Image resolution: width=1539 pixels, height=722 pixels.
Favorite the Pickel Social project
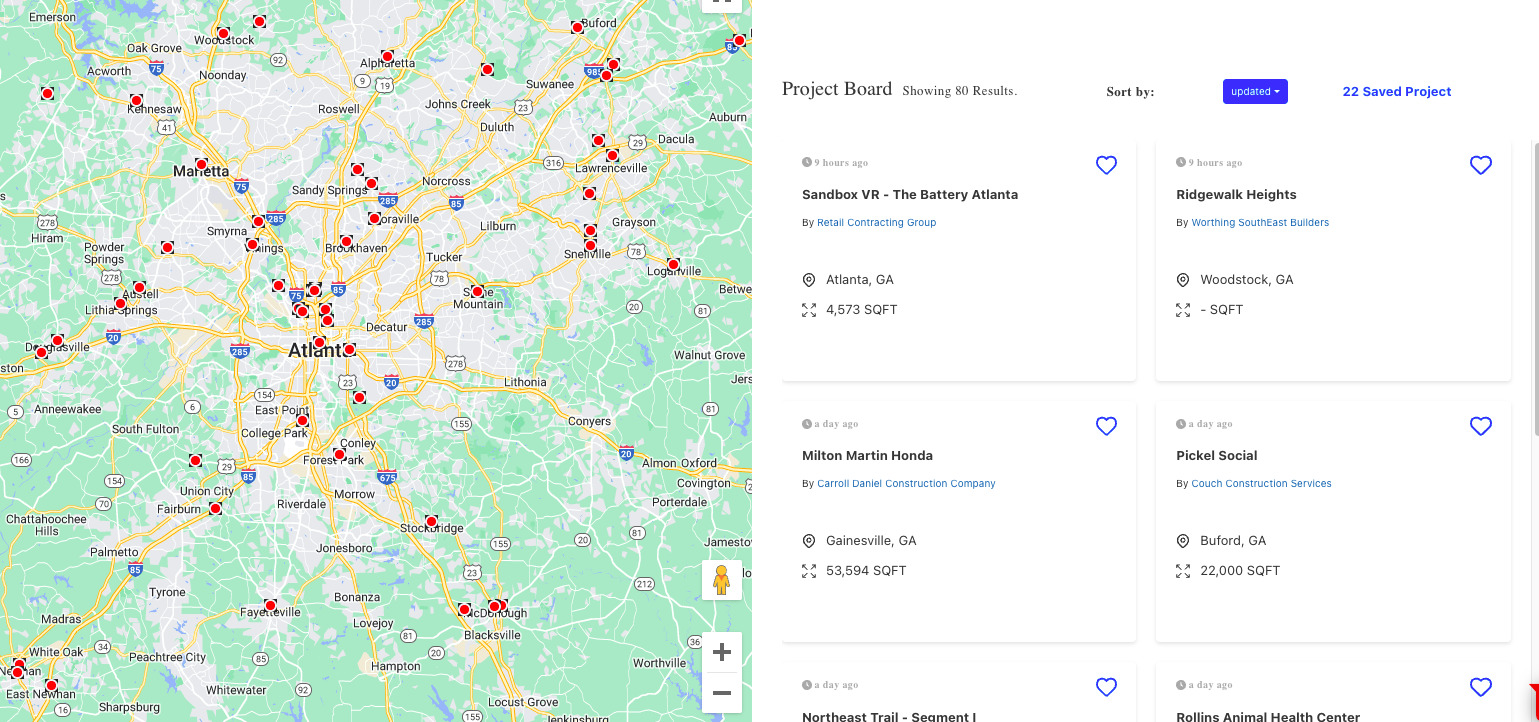tap(1480, 427)
